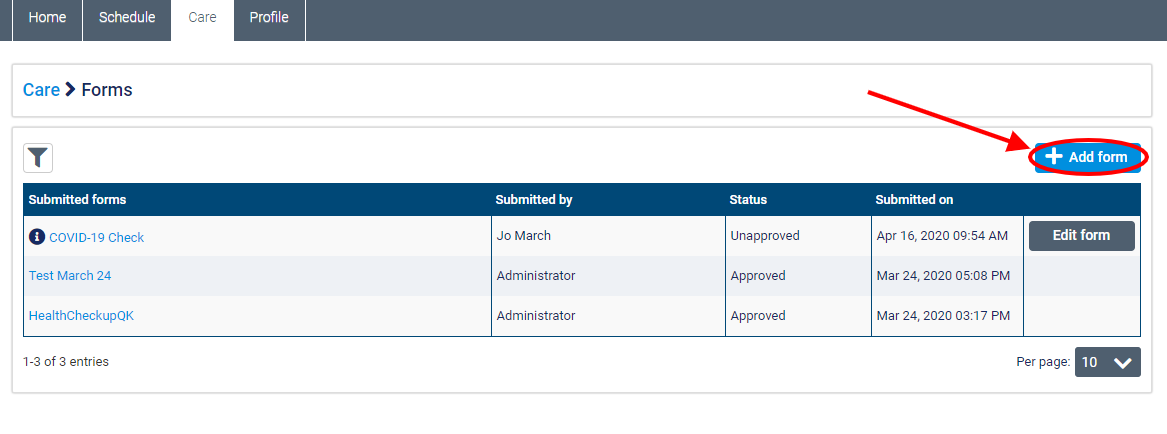
Task: Click the info icon beside COVID-19 Check
Action: (x=37, y=237)
